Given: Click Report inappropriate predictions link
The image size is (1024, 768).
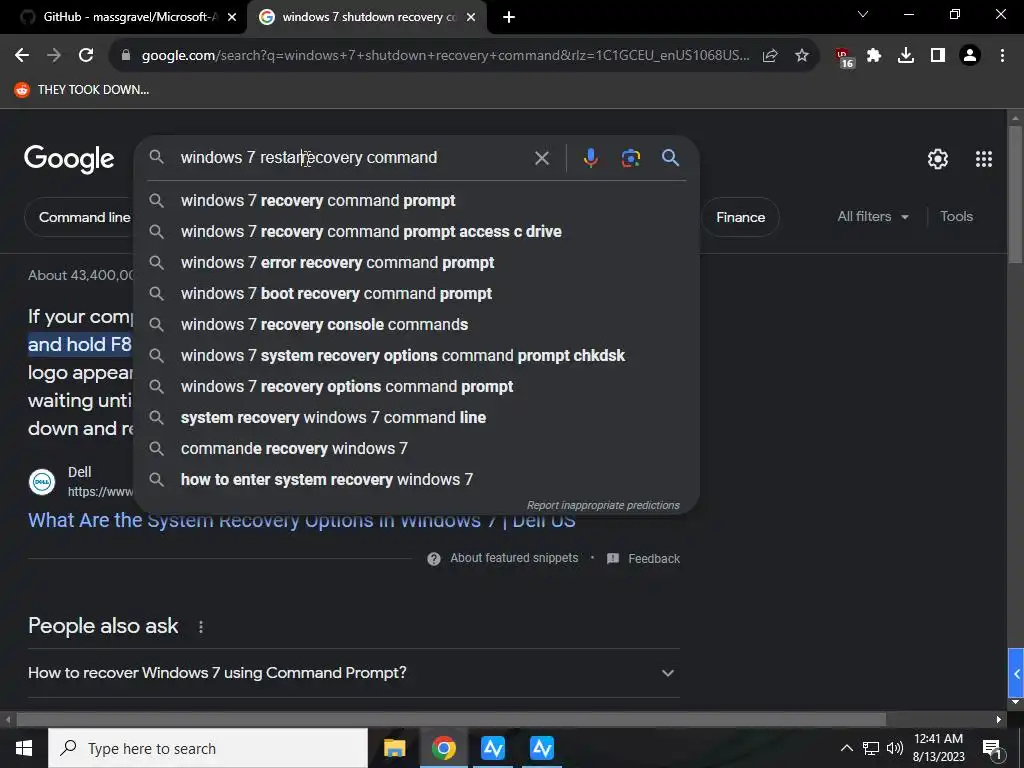Looking at the screenshot, I should pos(603,505).
